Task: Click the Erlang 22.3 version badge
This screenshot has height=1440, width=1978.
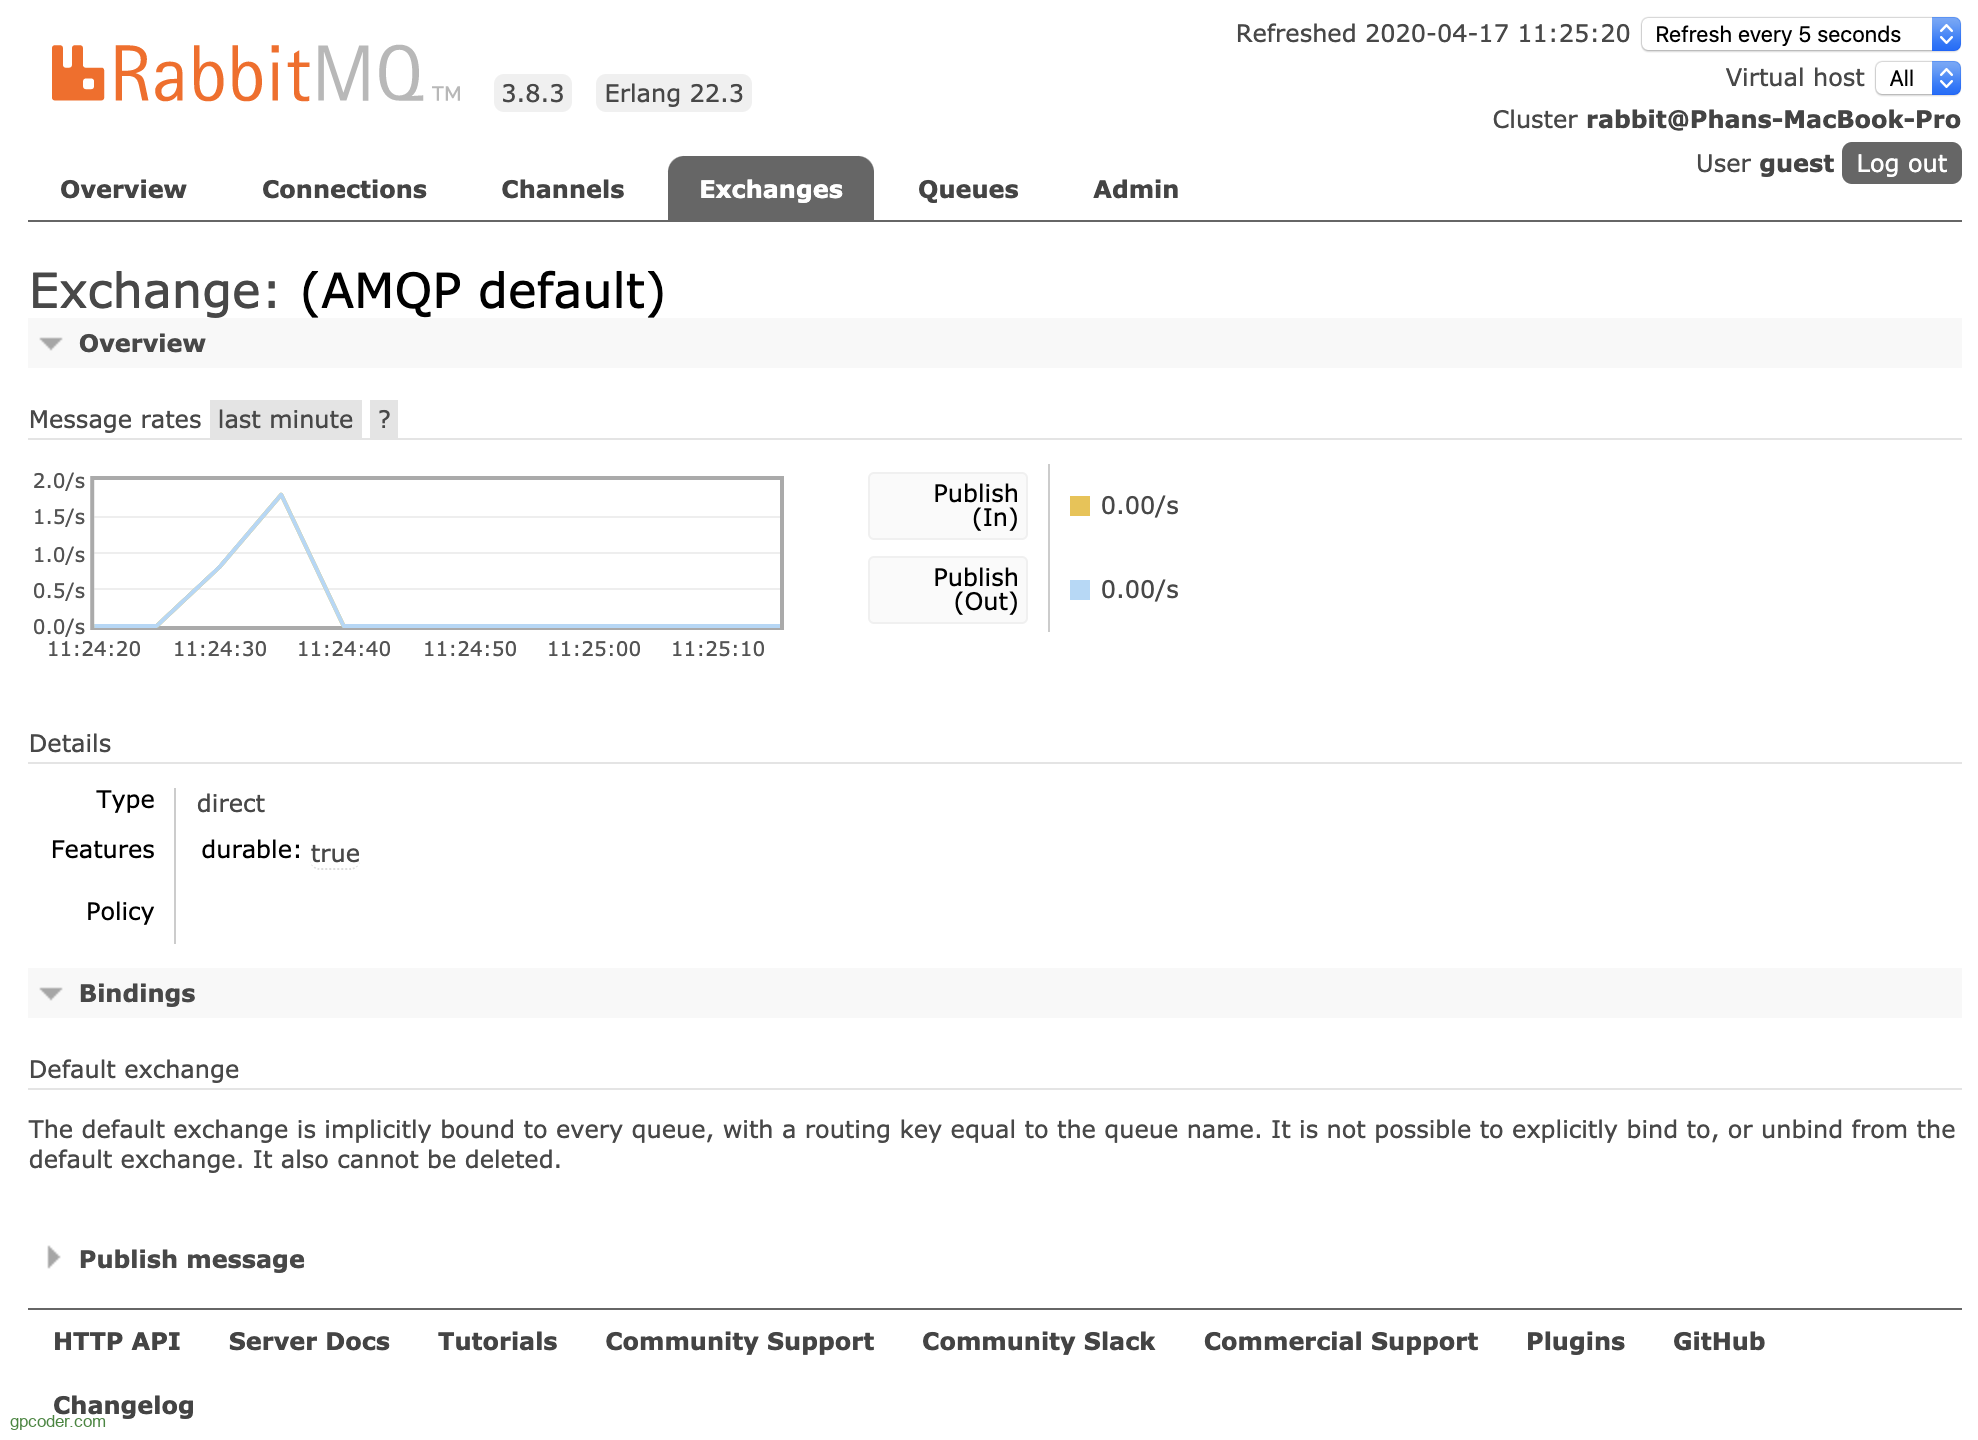Action: tap(674, 93)
